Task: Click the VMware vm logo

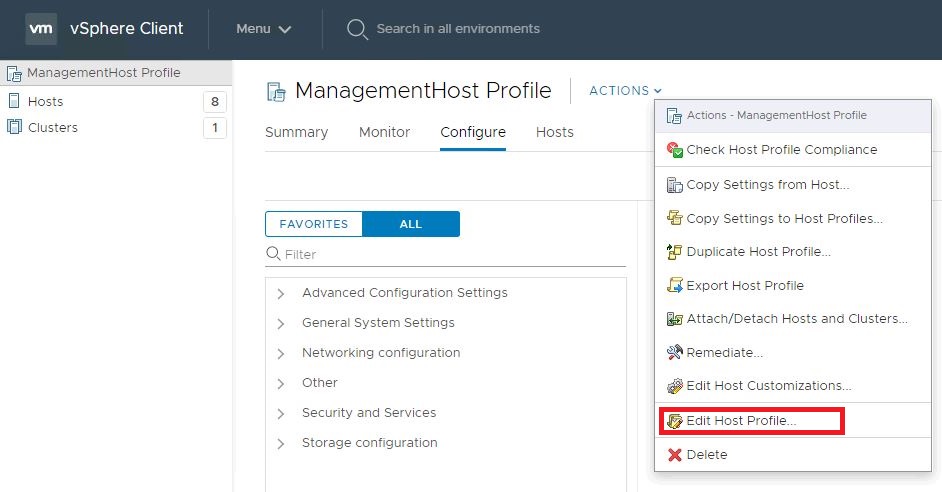Action: pyautogui.click(x=41, y=29)
